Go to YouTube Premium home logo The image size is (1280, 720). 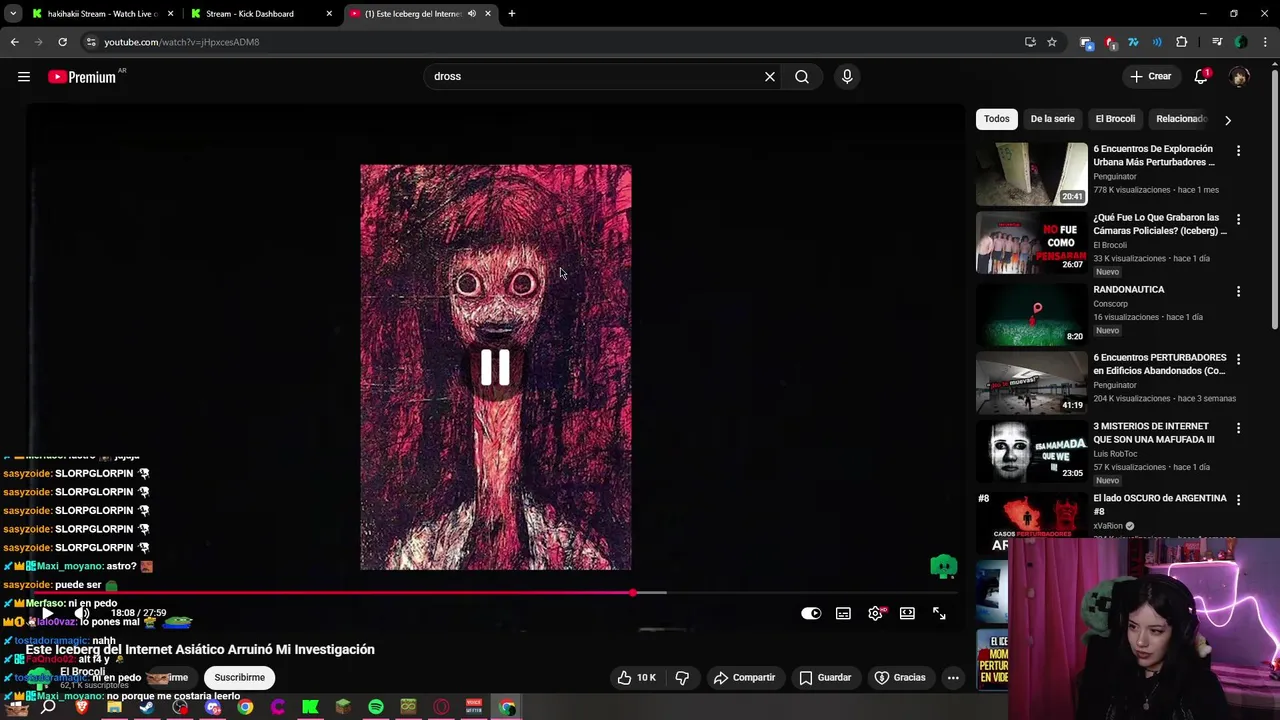(x=82, y=77)
